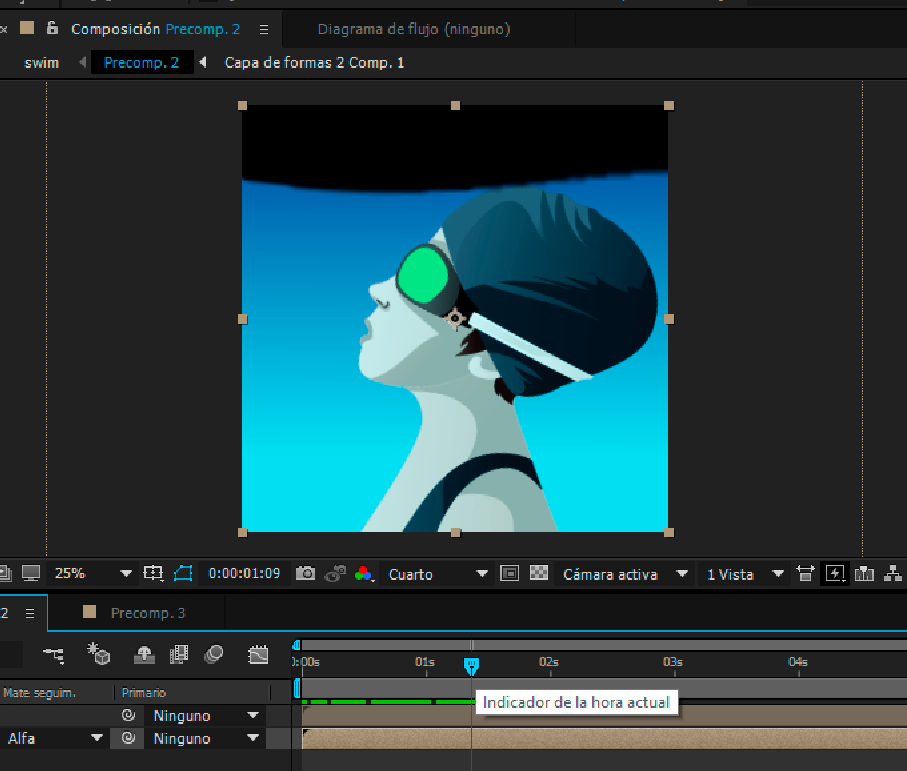The width and height of the screenshot is (907, 771).
Task: Toggle the region of interest
Action: [509, 573]
